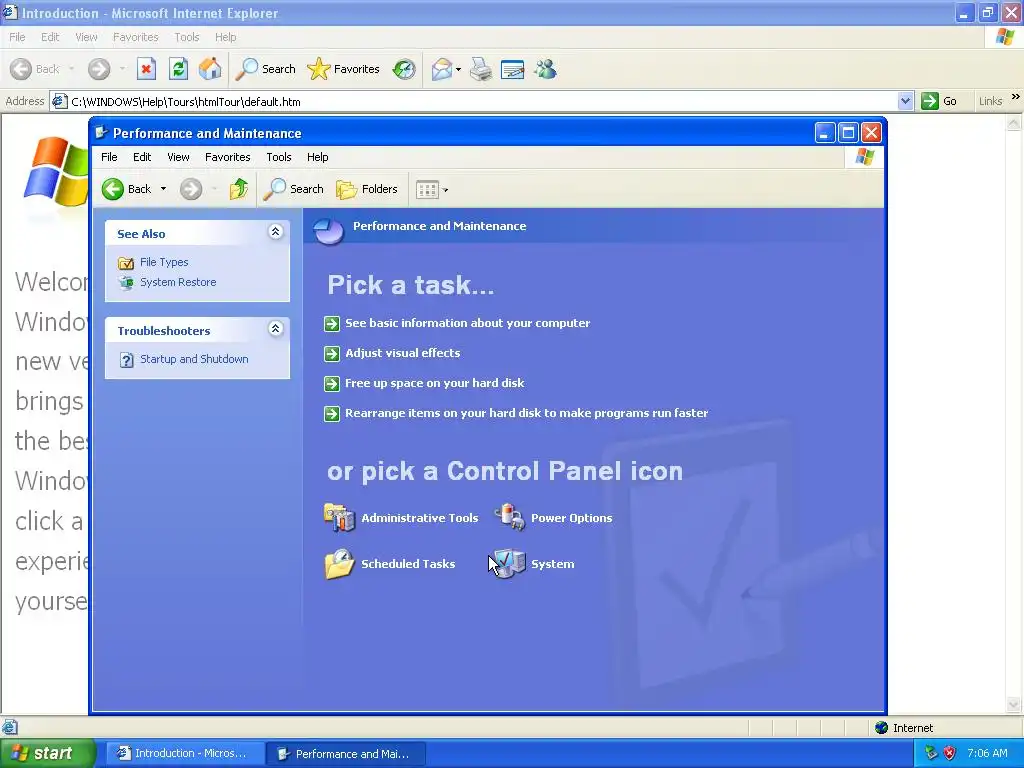Open the System Restore link

[x=178, y=282]
